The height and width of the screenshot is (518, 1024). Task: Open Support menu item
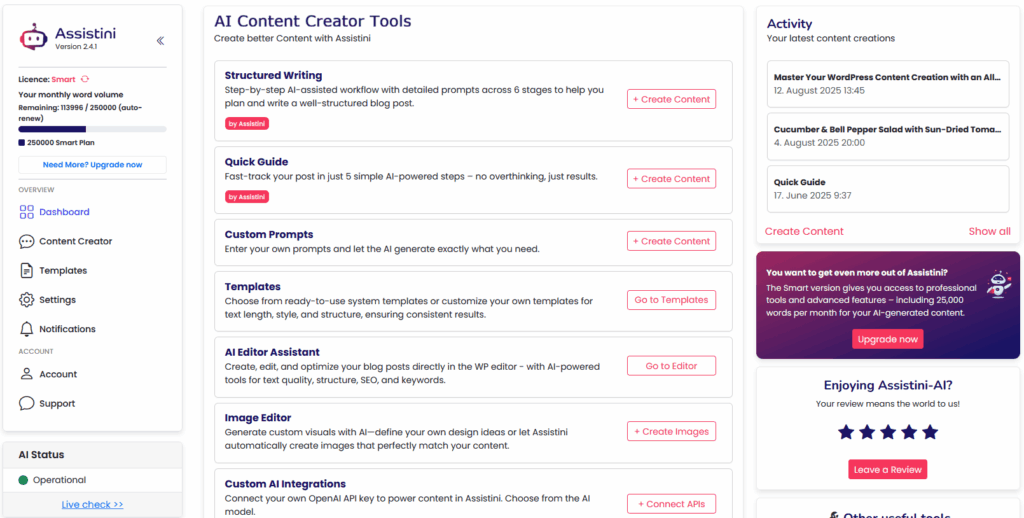point(57,404)
